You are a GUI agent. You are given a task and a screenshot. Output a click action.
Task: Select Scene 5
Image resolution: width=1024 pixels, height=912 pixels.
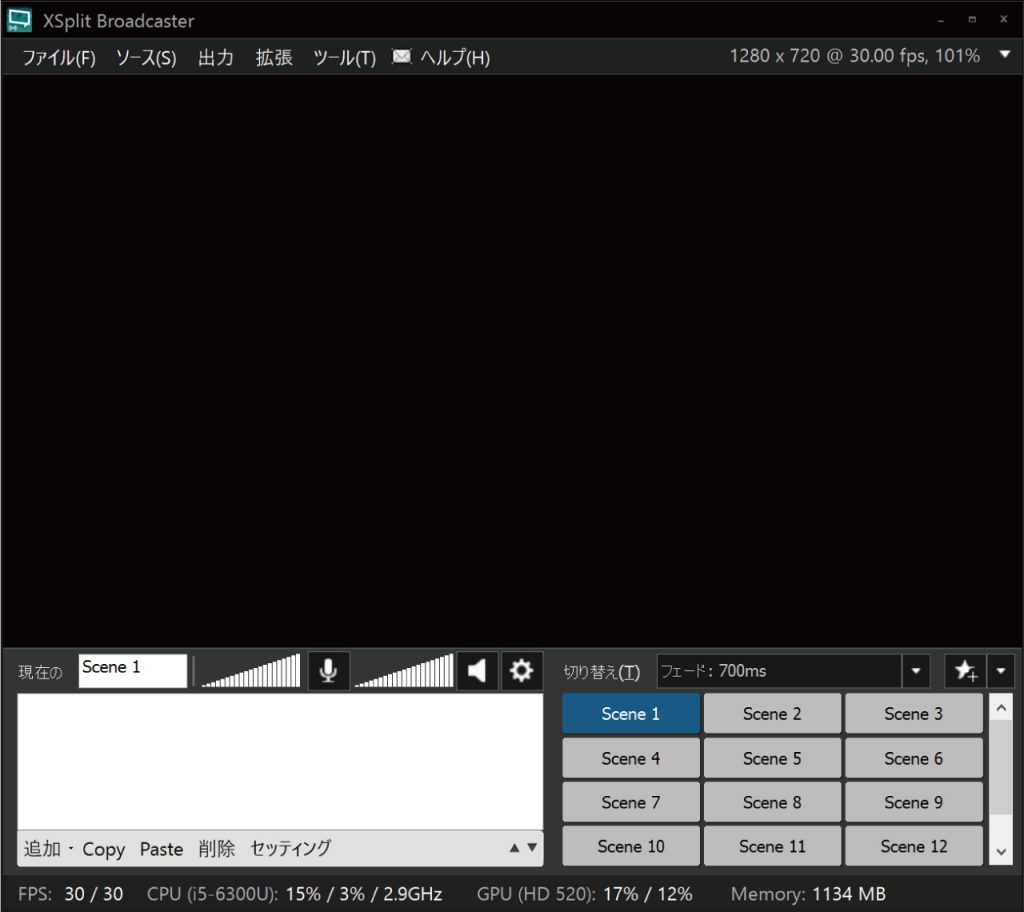(772, 757)
